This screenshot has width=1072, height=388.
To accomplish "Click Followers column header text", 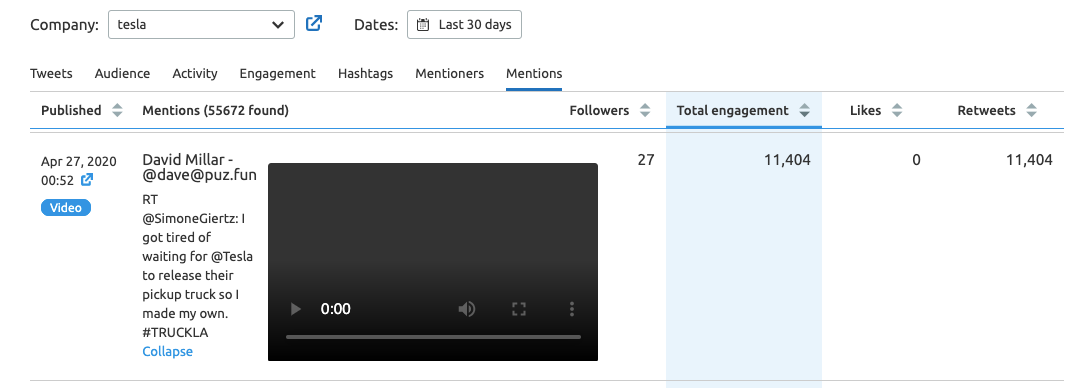I will [599, 111].
